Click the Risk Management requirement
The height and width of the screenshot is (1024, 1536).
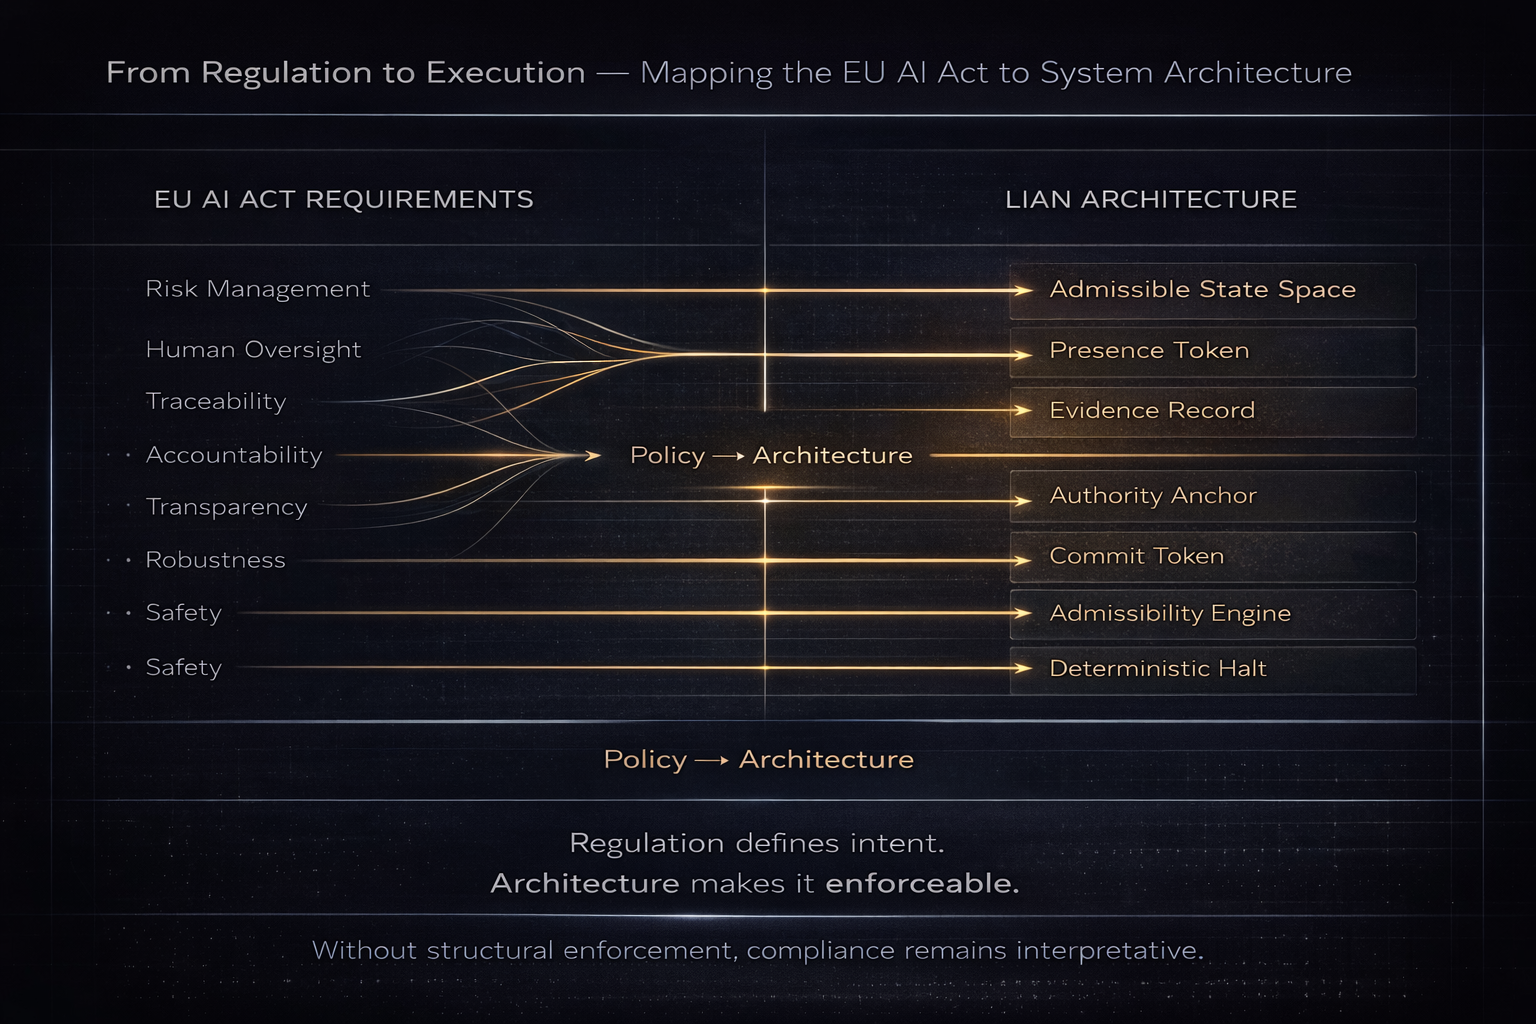click(257, 289)
